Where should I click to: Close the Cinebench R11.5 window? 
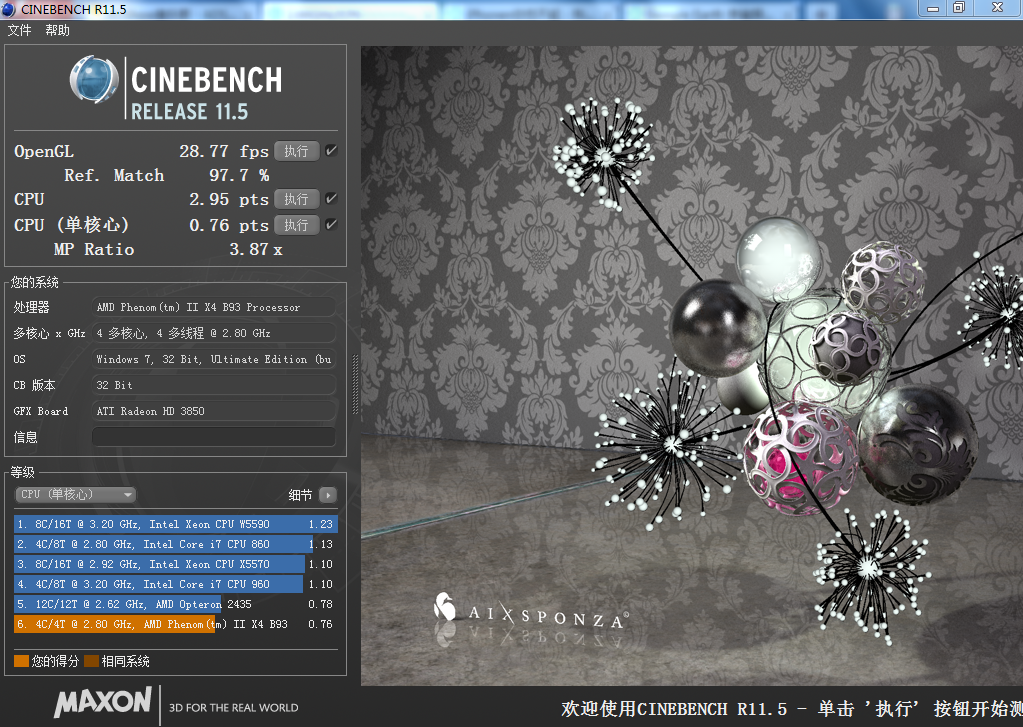[x=998, y=8]
